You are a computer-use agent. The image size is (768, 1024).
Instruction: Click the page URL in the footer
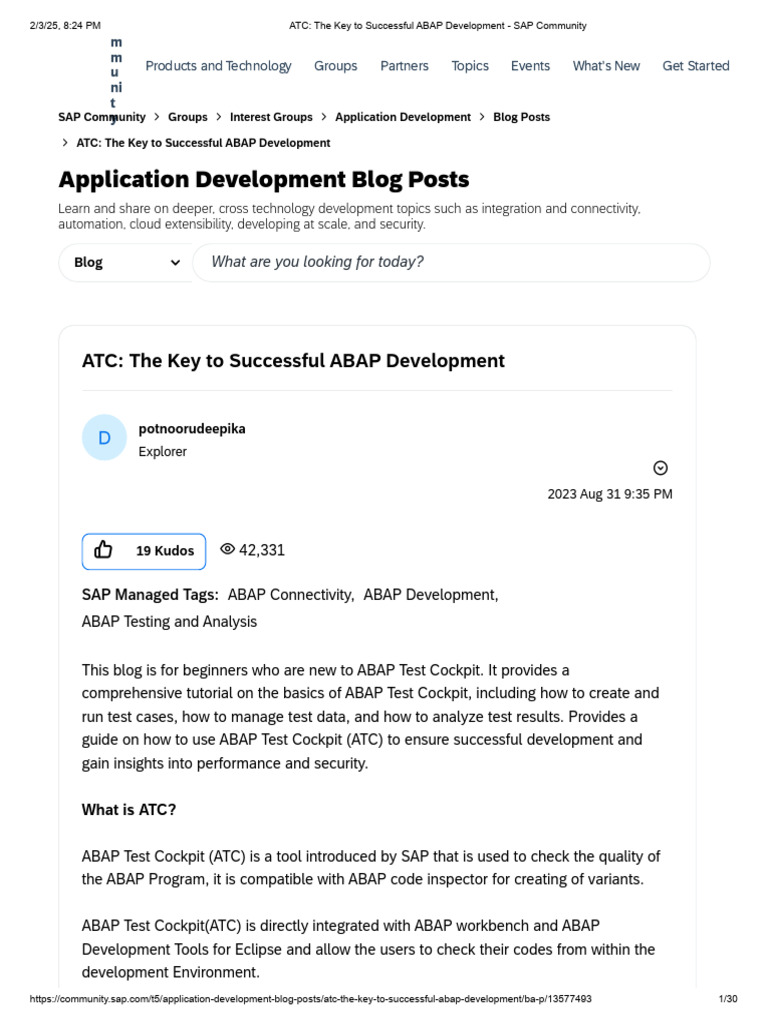coord(311,999)
